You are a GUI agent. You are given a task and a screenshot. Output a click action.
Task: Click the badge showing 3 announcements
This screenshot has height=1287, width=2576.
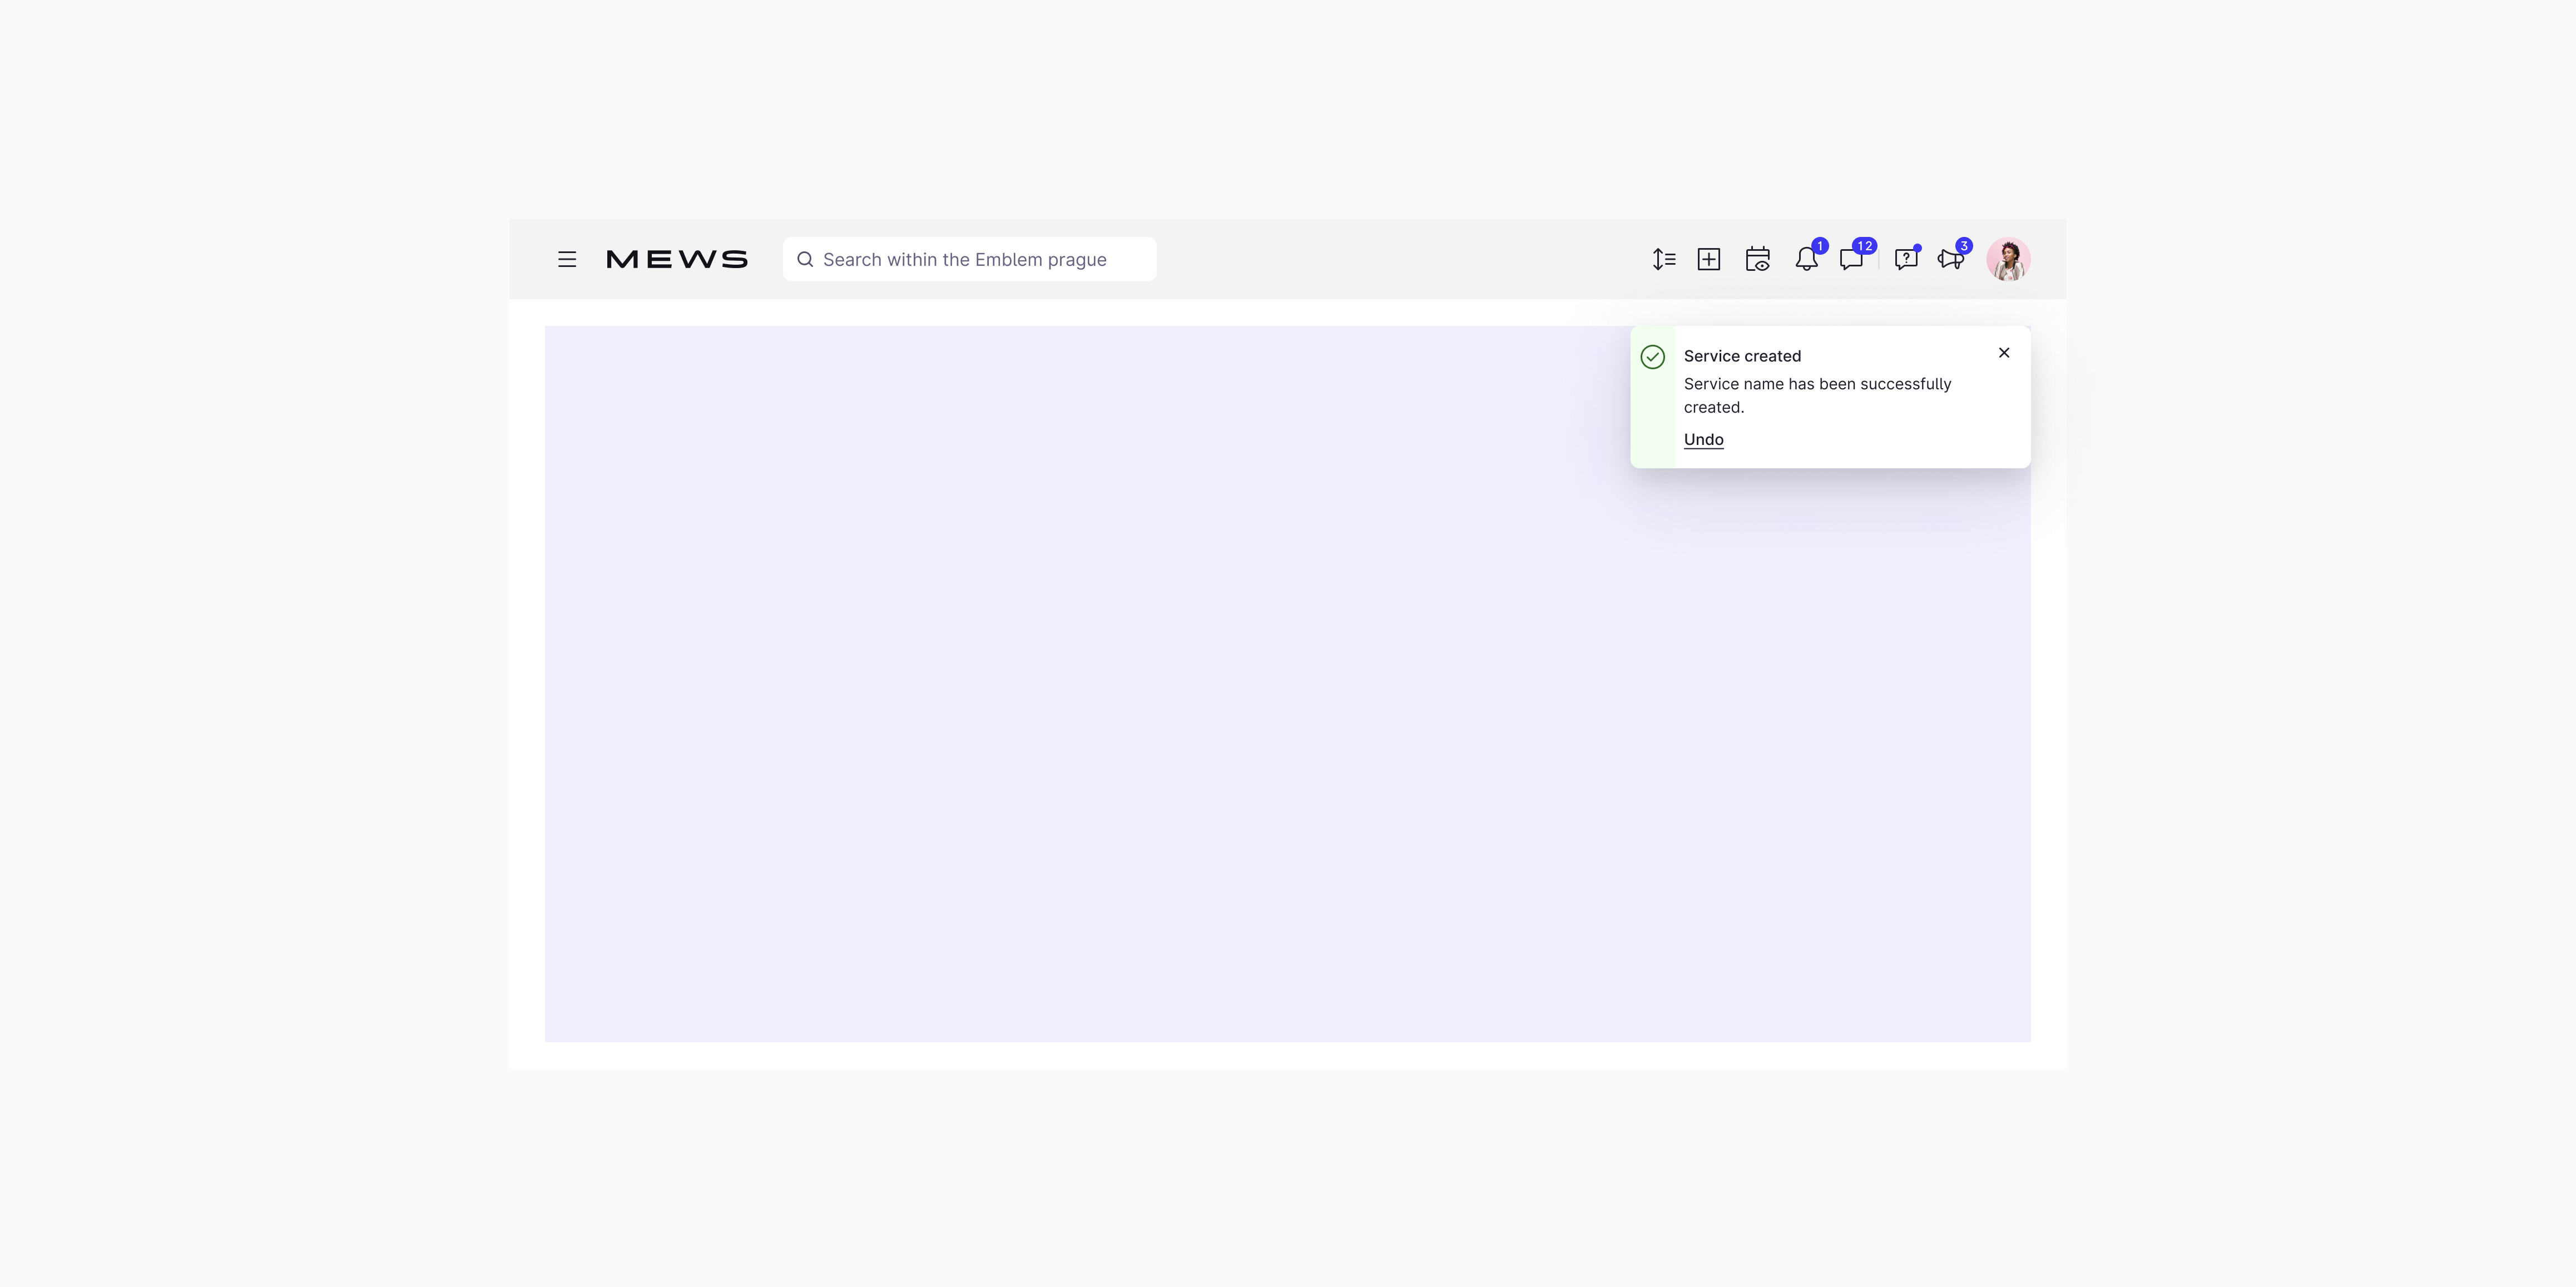click(1964, 246)
